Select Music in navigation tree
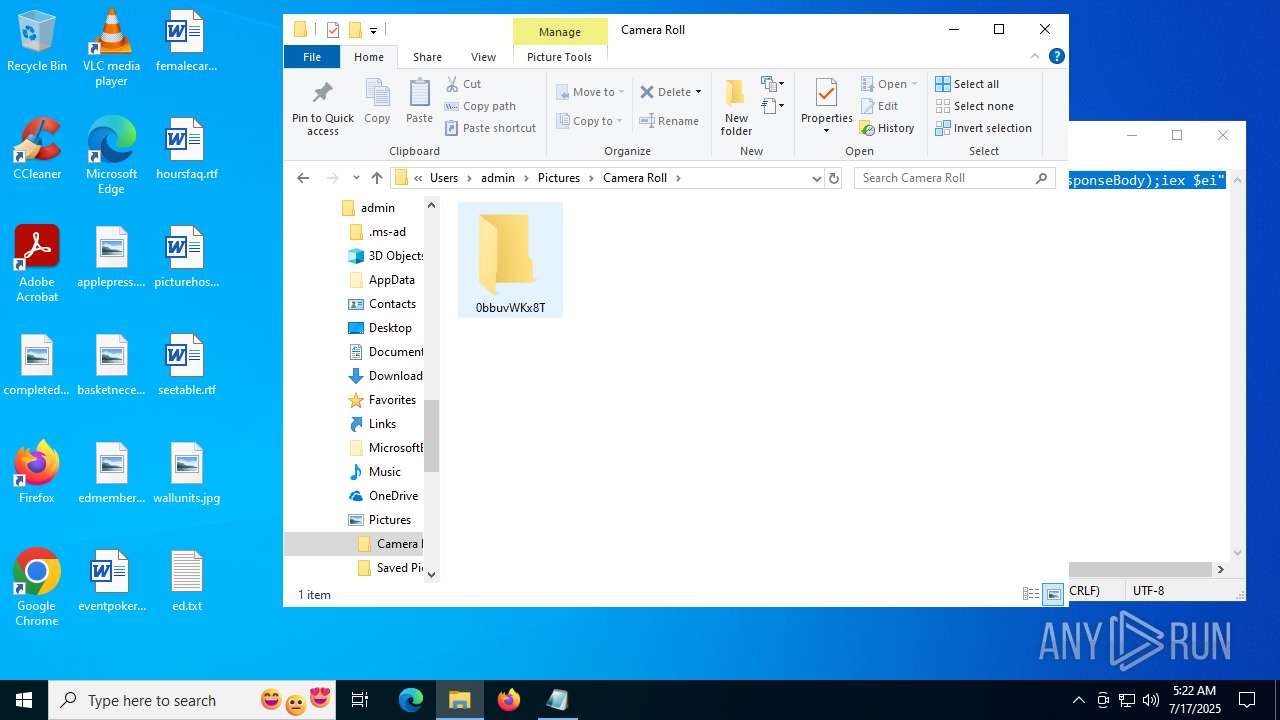 tap(385, 472)
